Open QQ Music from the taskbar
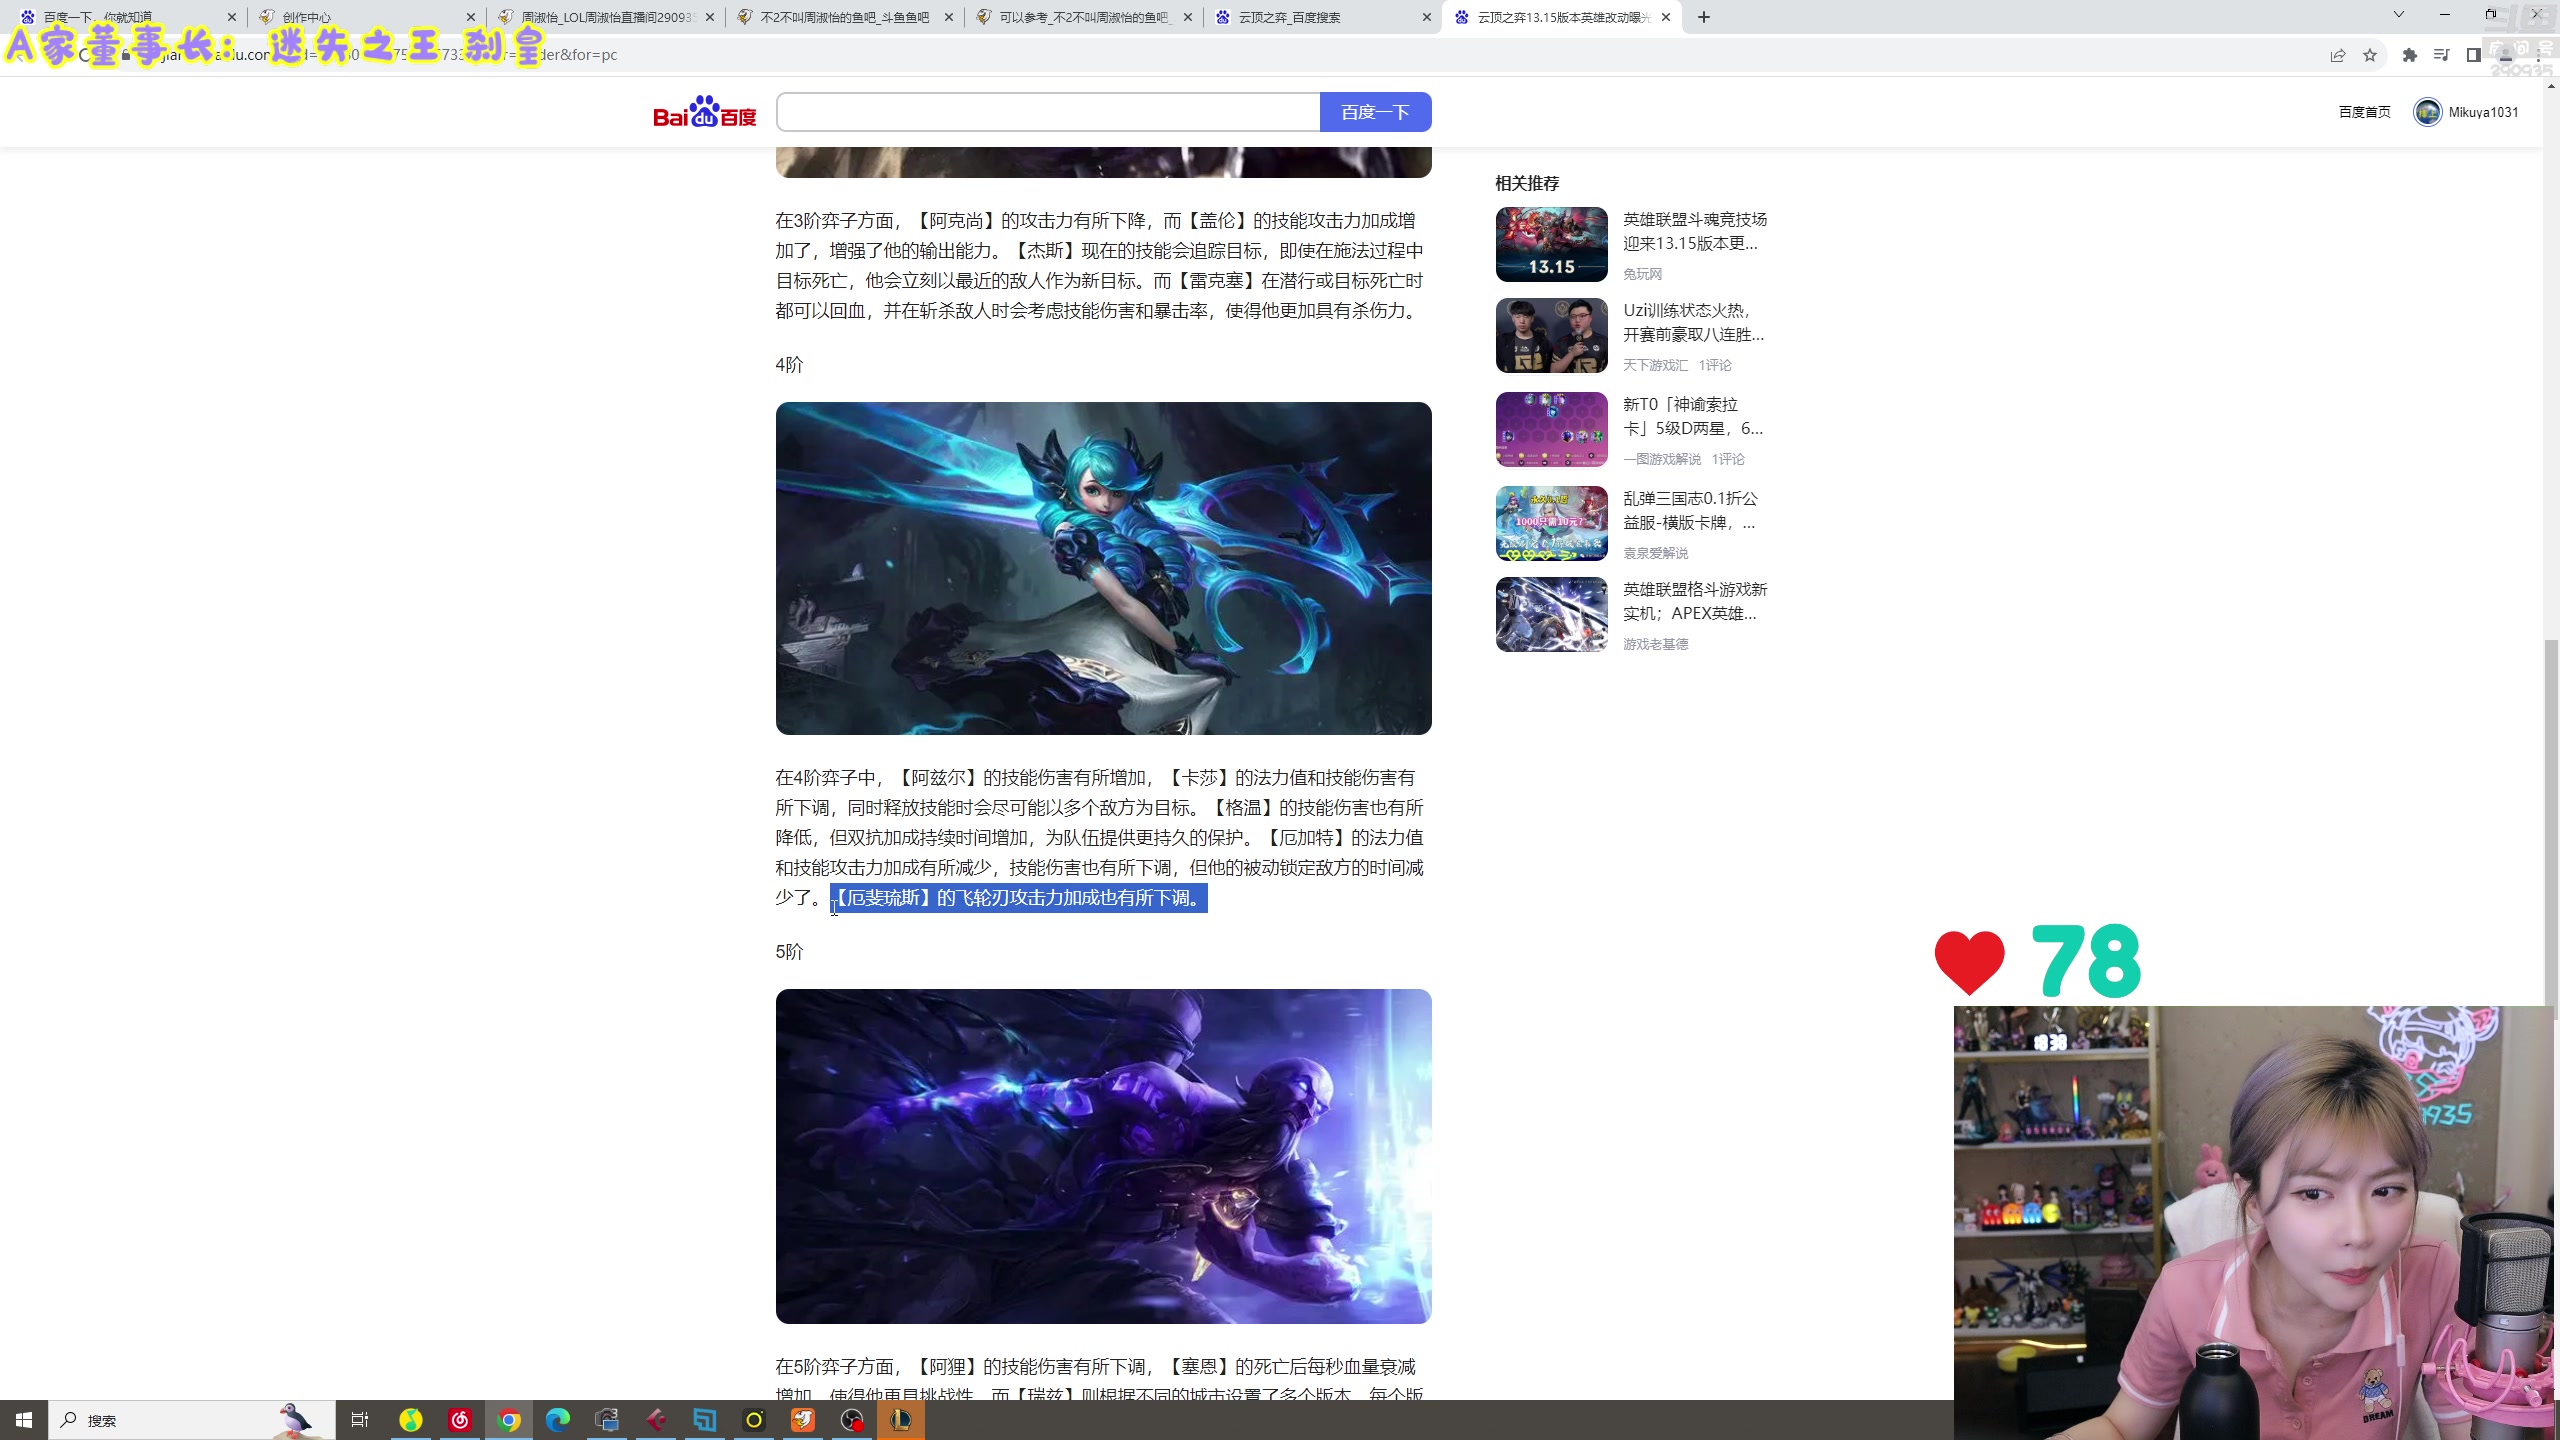The width and height of the screenshot is (2560, 1440). click(411, 1420)
